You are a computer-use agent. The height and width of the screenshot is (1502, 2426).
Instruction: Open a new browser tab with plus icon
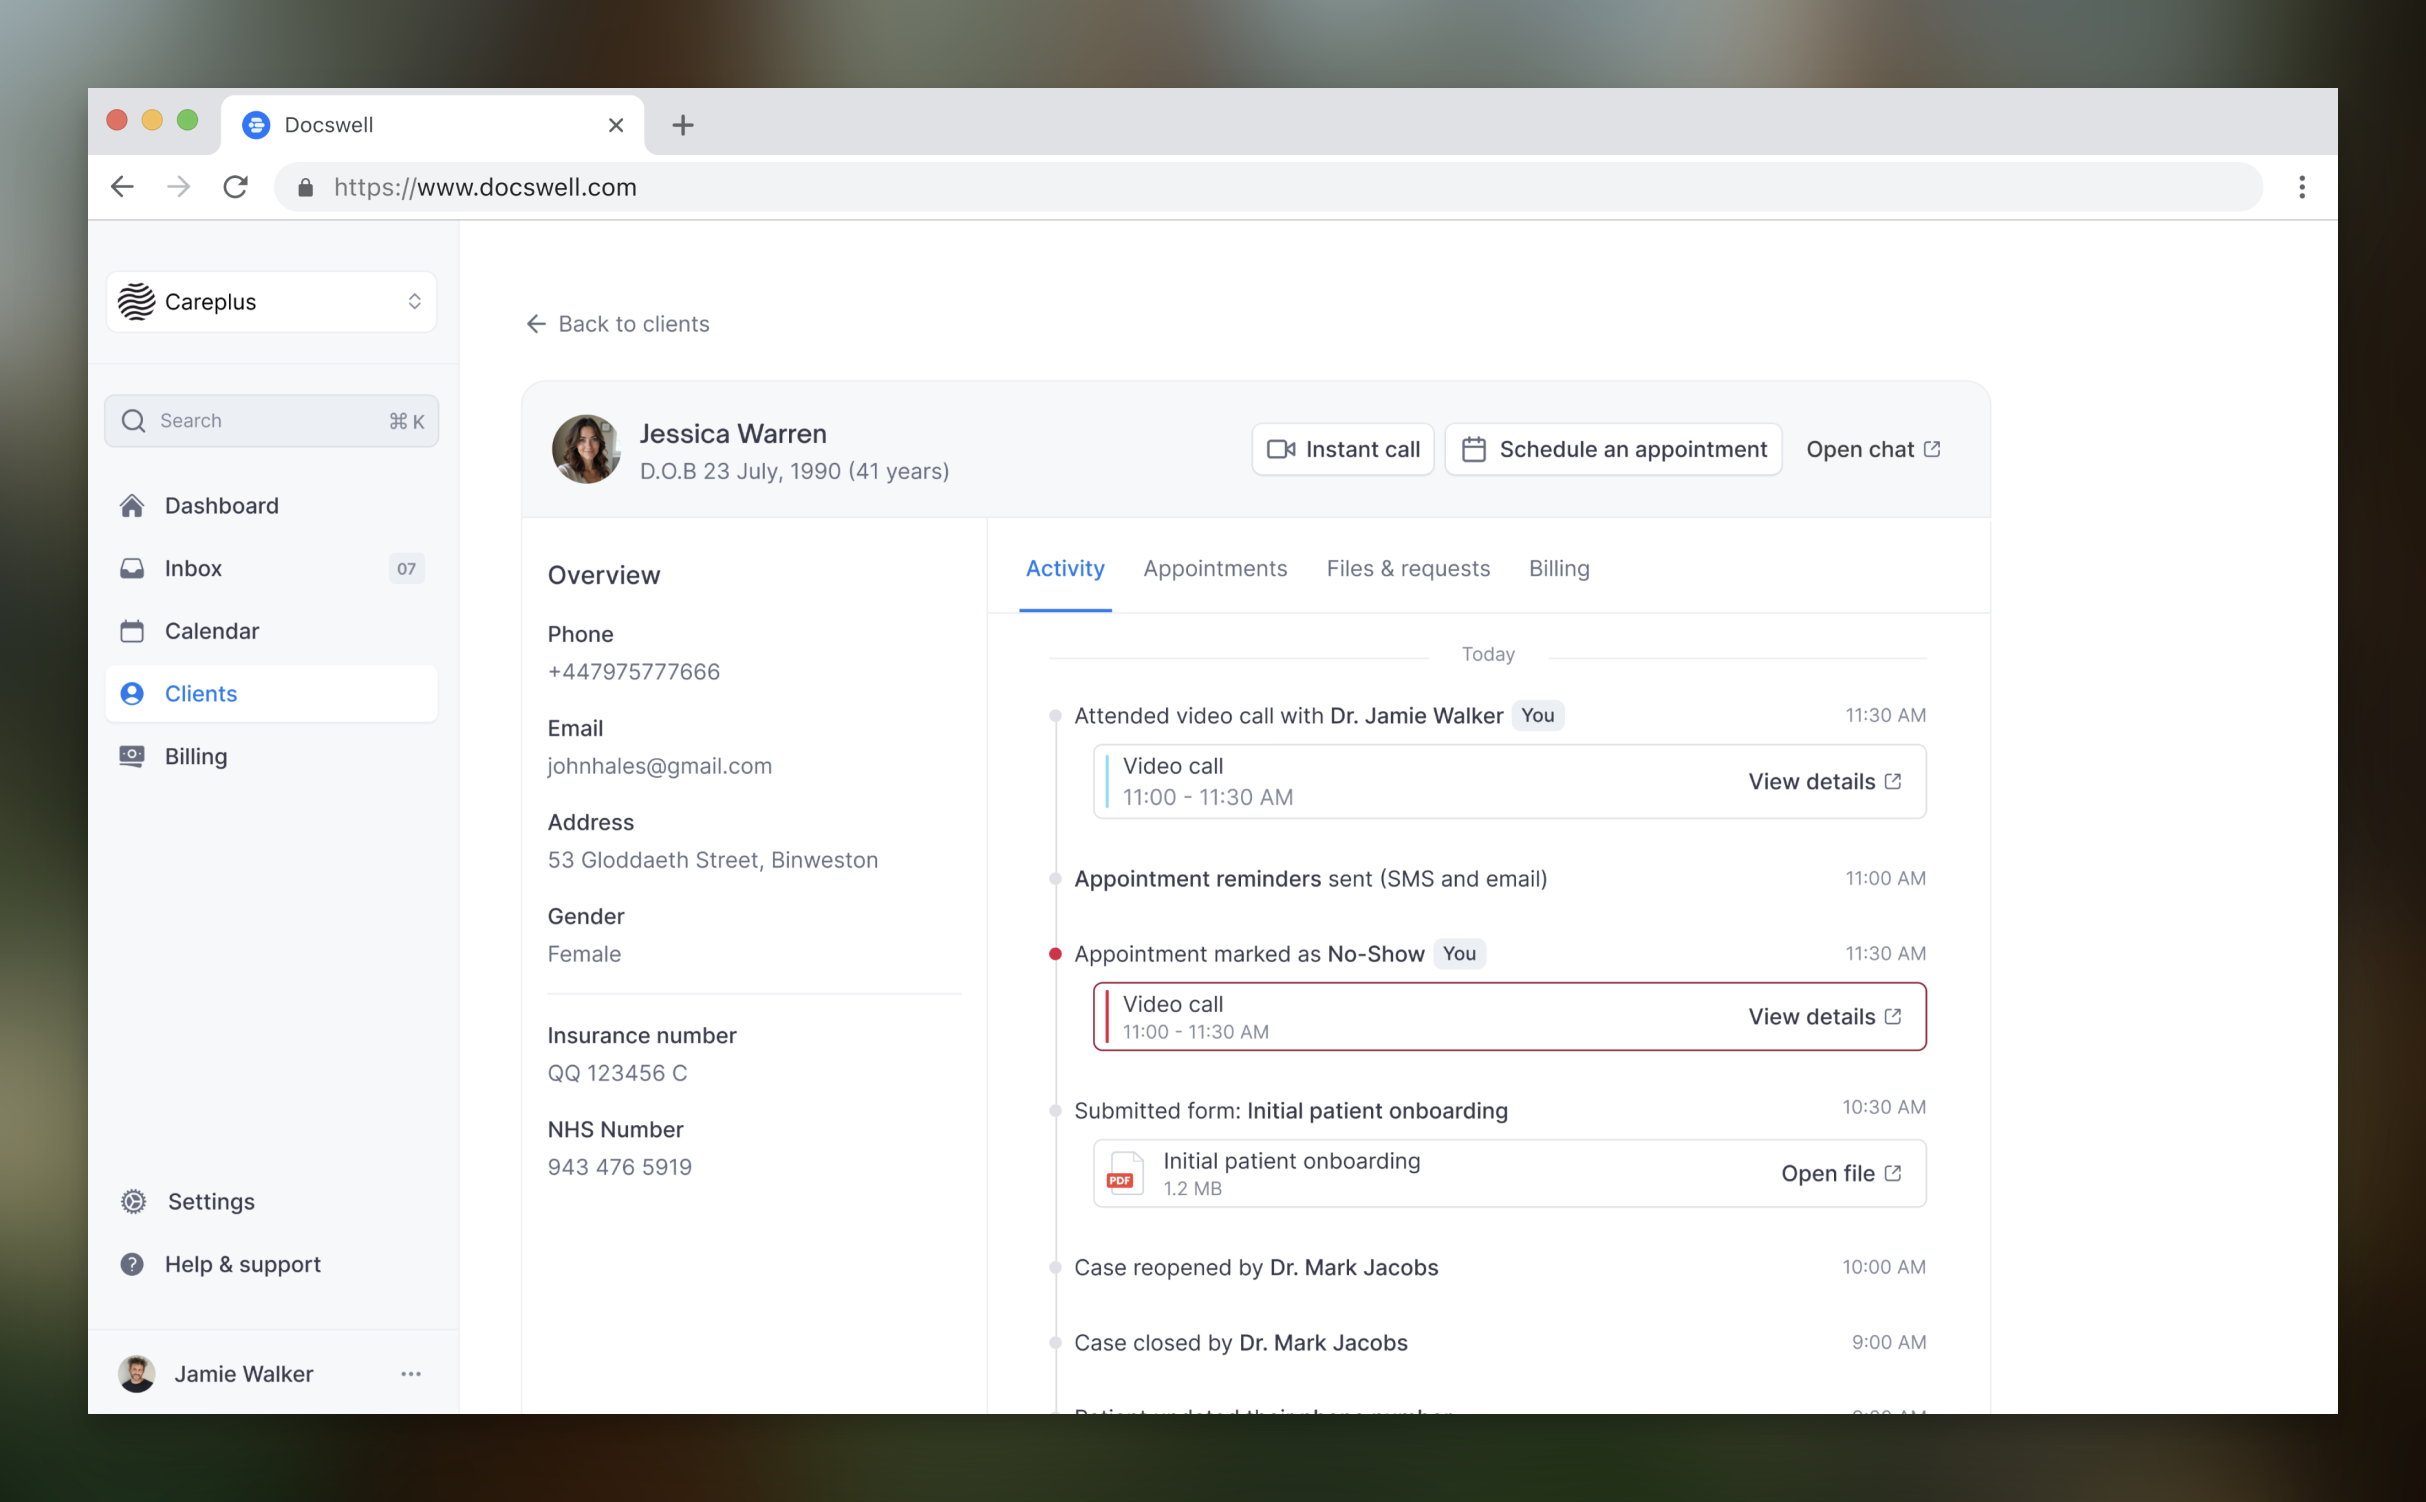tap(683, 125)
